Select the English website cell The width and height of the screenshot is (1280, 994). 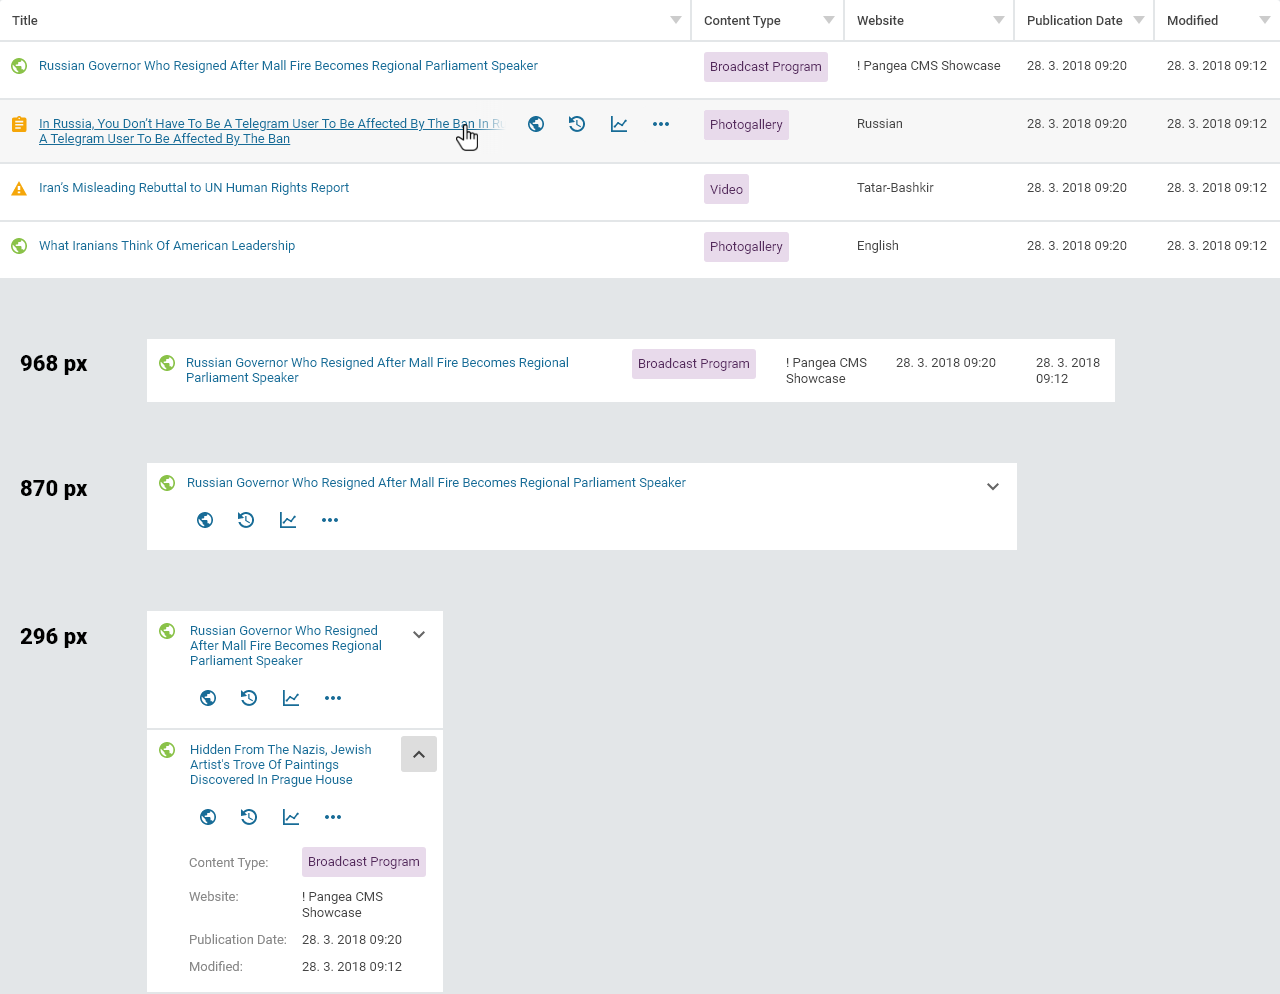878,246
